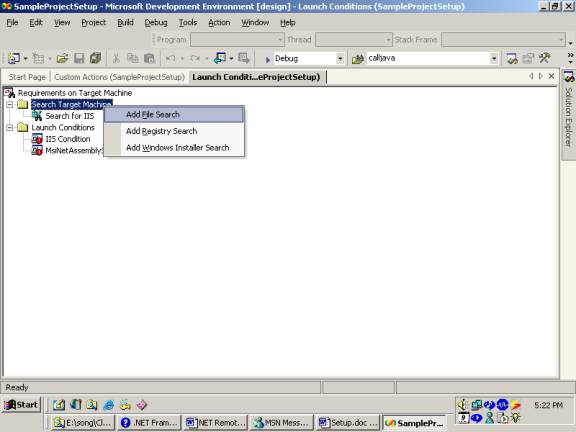Click the Redo toolbar icon

(x=195, y=58)
